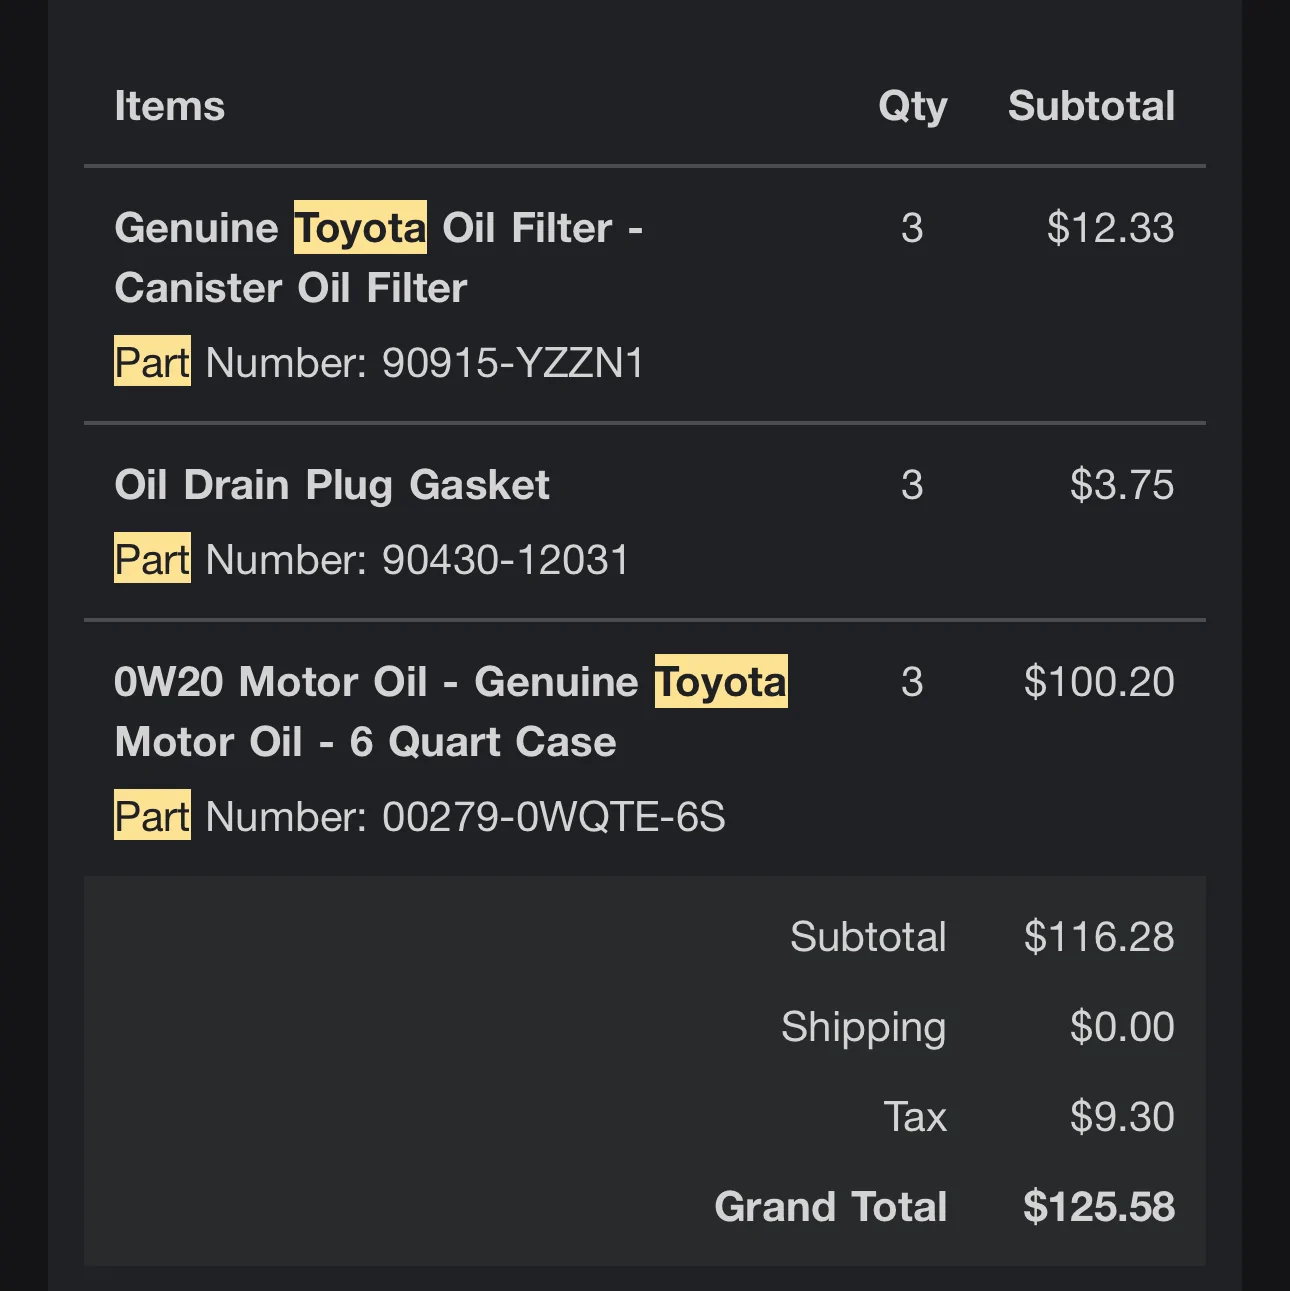Click the Subtotal column header
Image resolution: width=1290 pixels, height=1291 pixels.
[x=1091, y=106]
